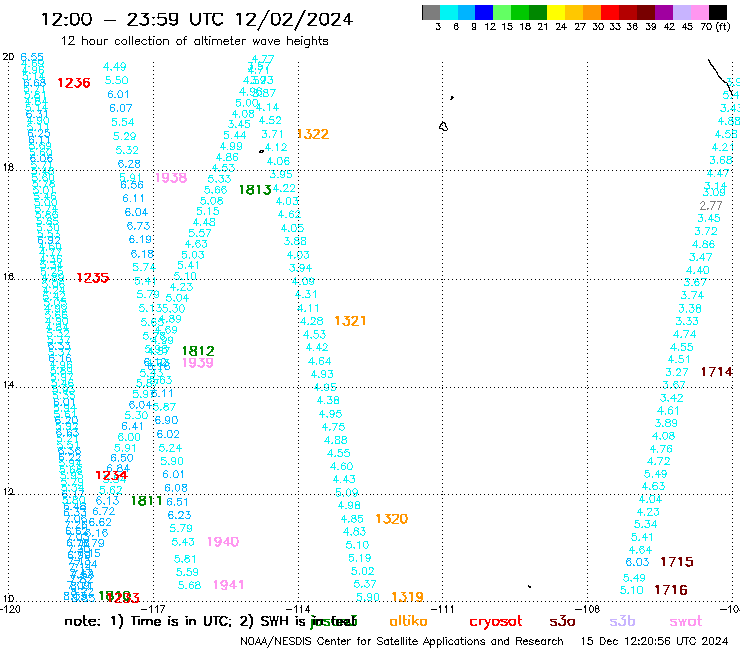Image resolution: width=740 pixels, height=650 pixels.
Task: Click the cryosat pass label 1236
Action: point(74,83)
